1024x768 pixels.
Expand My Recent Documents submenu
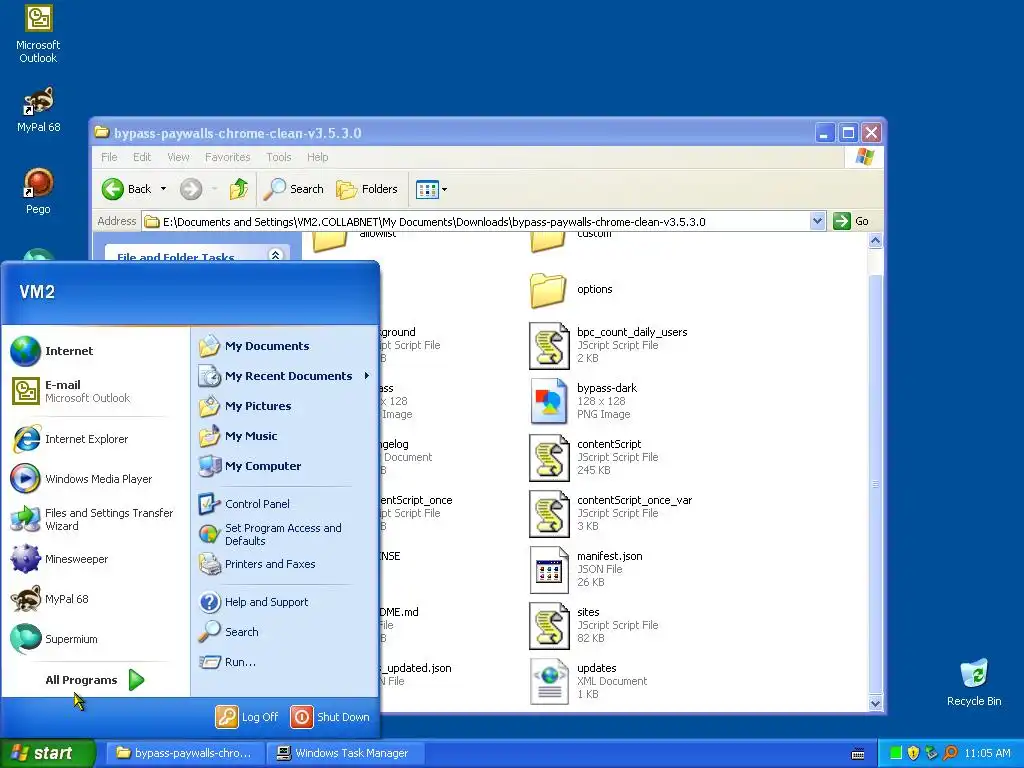(x=285, y=376)
